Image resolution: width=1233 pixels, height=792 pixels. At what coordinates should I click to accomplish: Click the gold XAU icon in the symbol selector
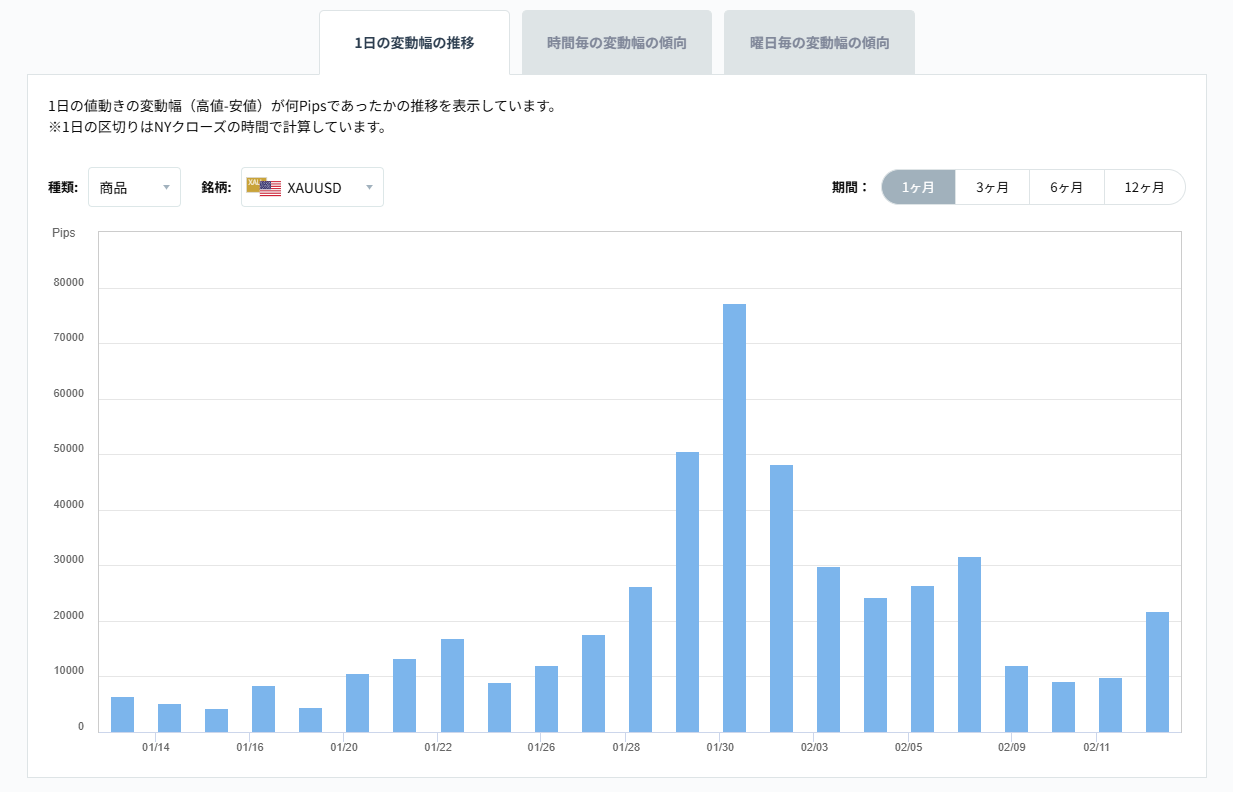pyautogui.click(x=255, y=184)
